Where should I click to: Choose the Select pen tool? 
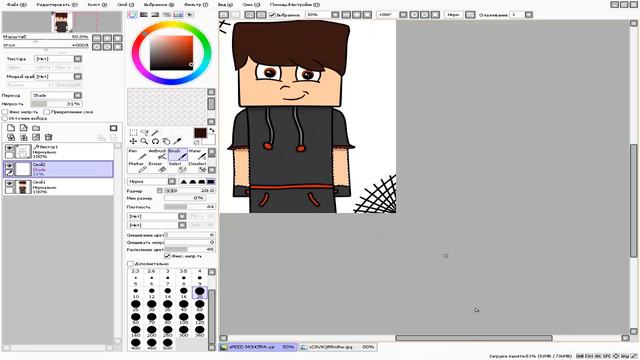(178, 167)
